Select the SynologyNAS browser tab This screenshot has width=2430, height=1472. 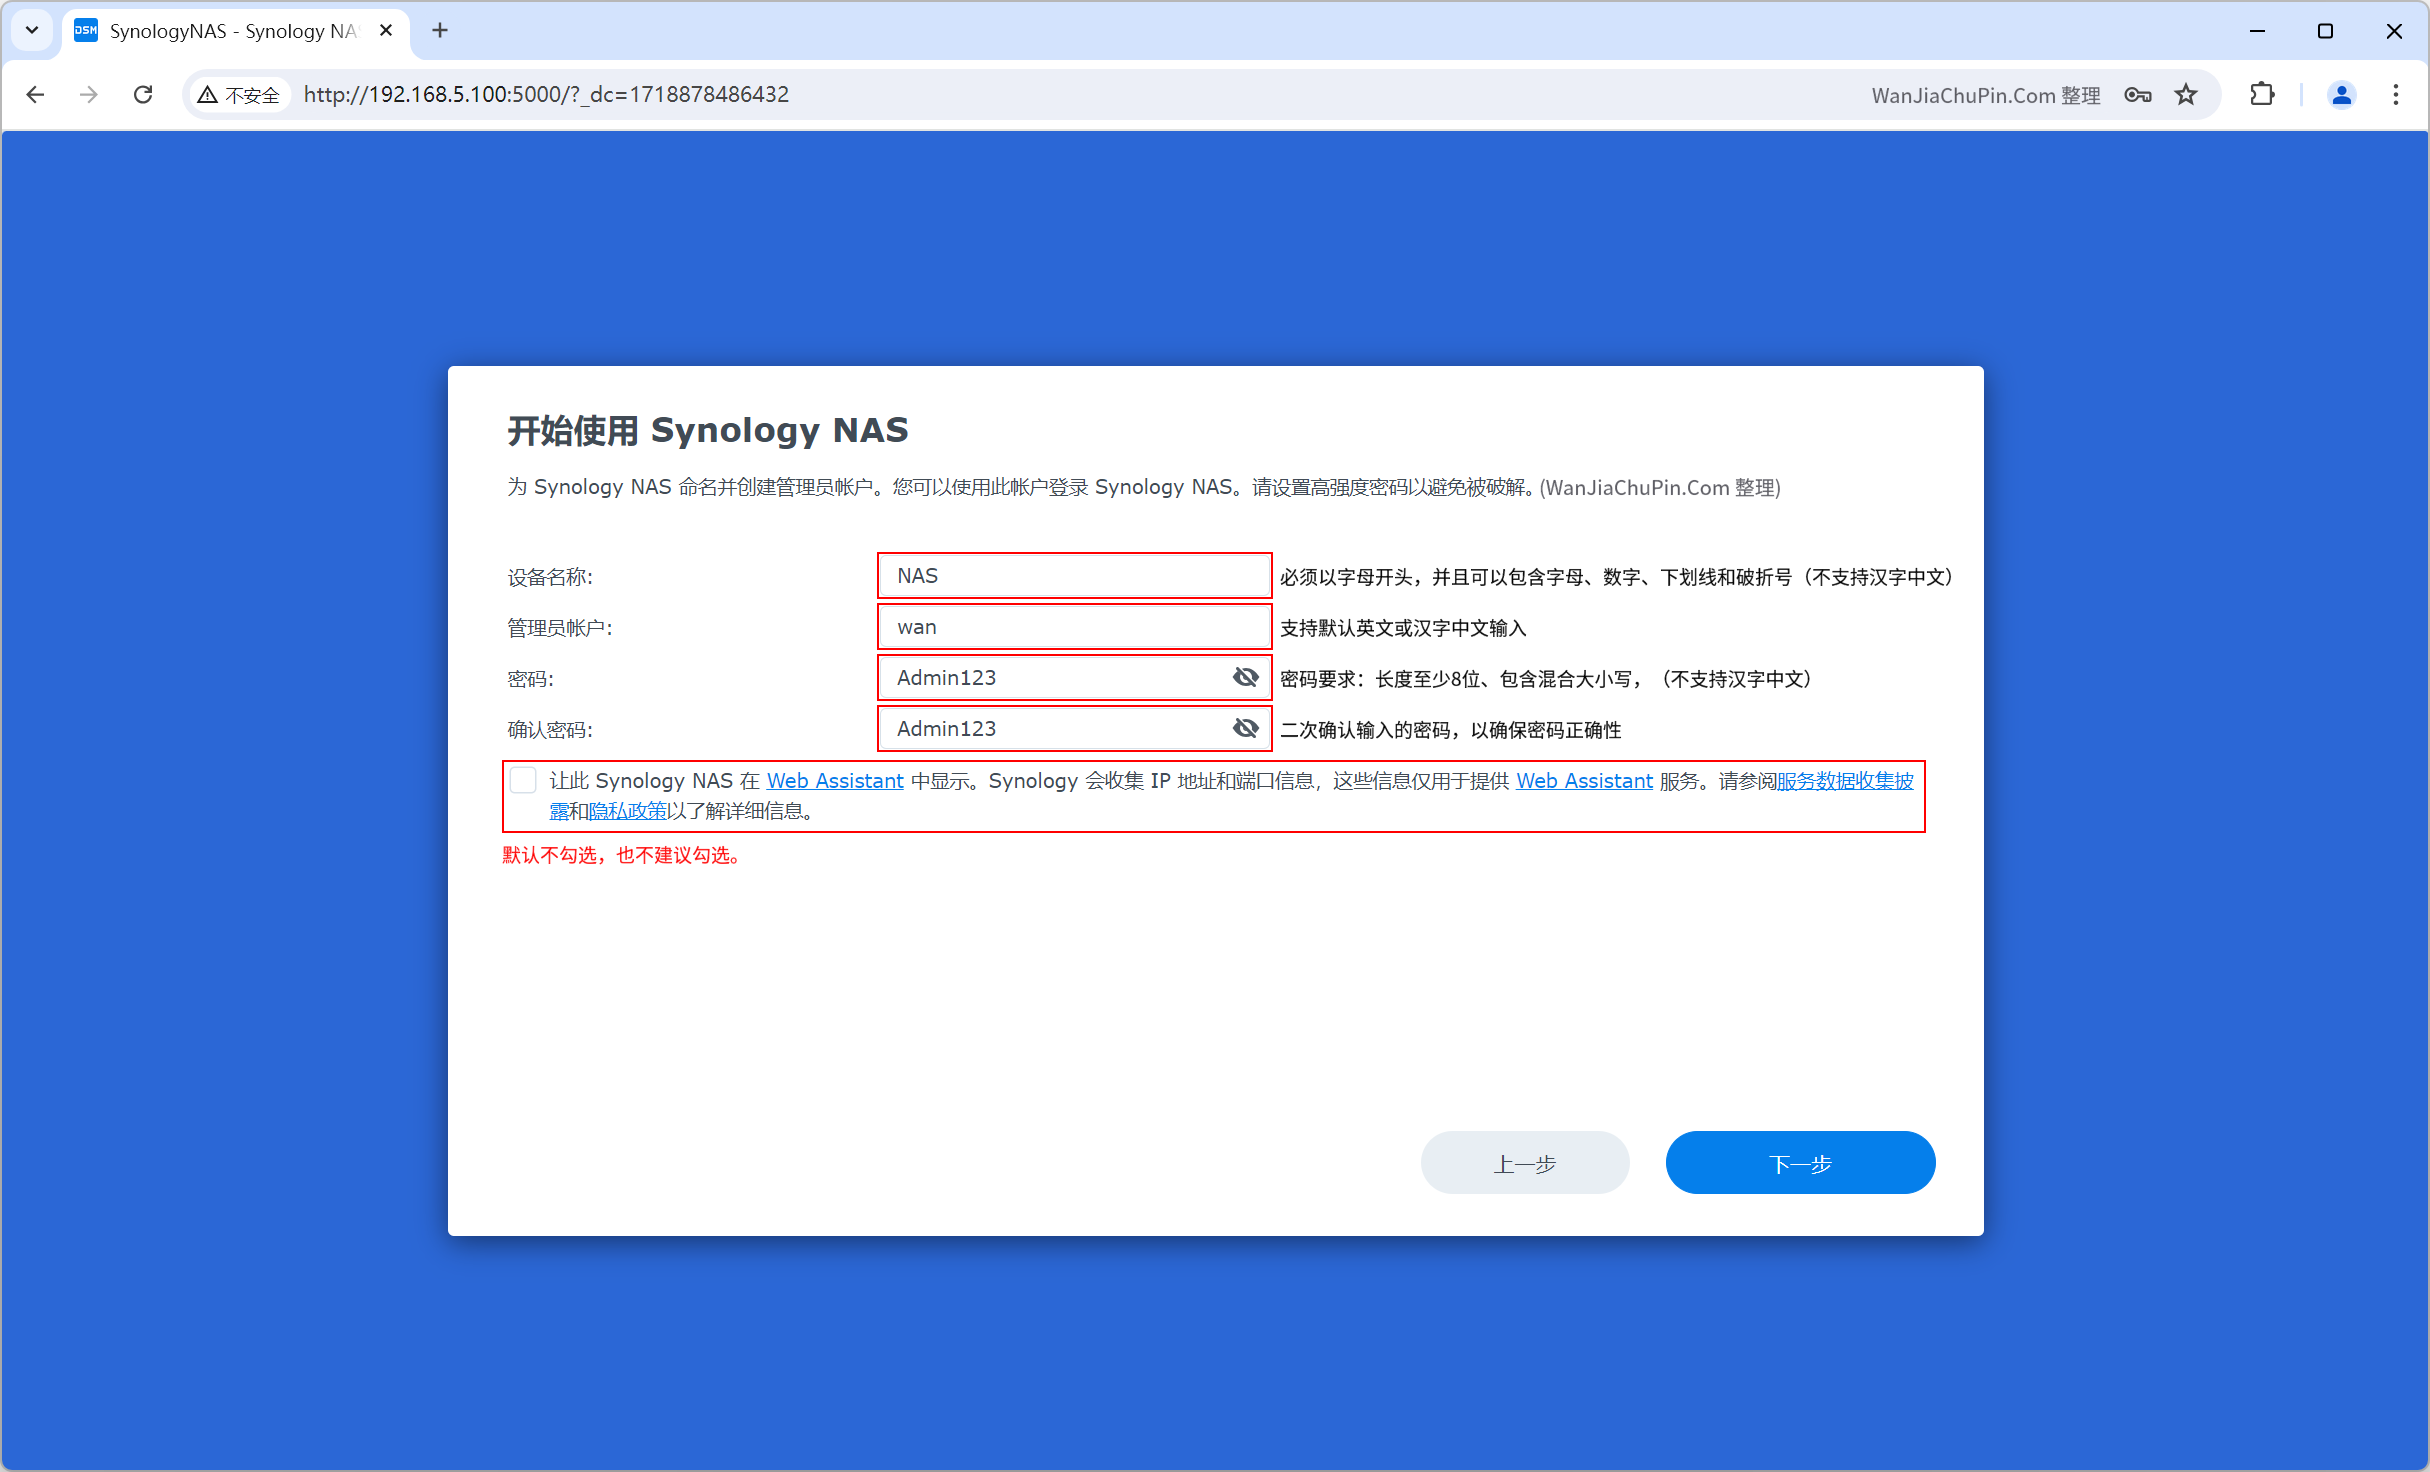coord(236,31)
